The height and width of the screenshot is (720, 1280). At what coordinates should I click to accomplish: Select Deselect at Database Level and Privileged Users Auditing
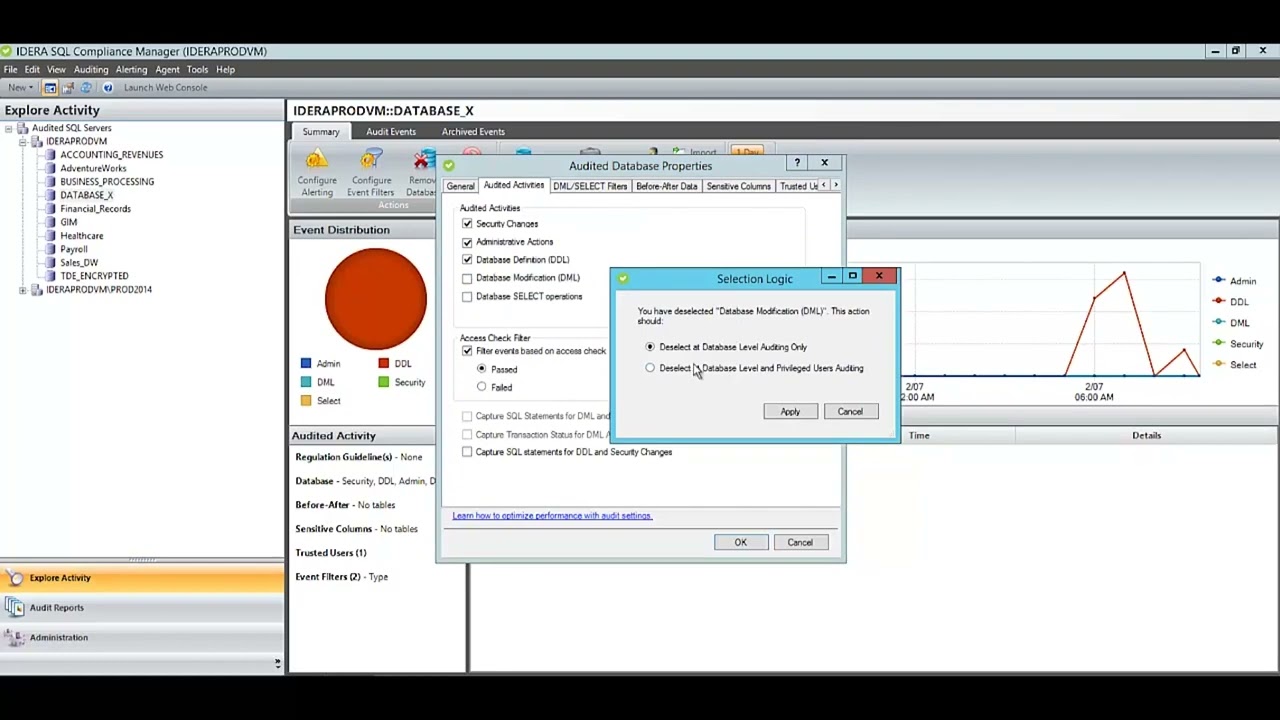[650, 368]
